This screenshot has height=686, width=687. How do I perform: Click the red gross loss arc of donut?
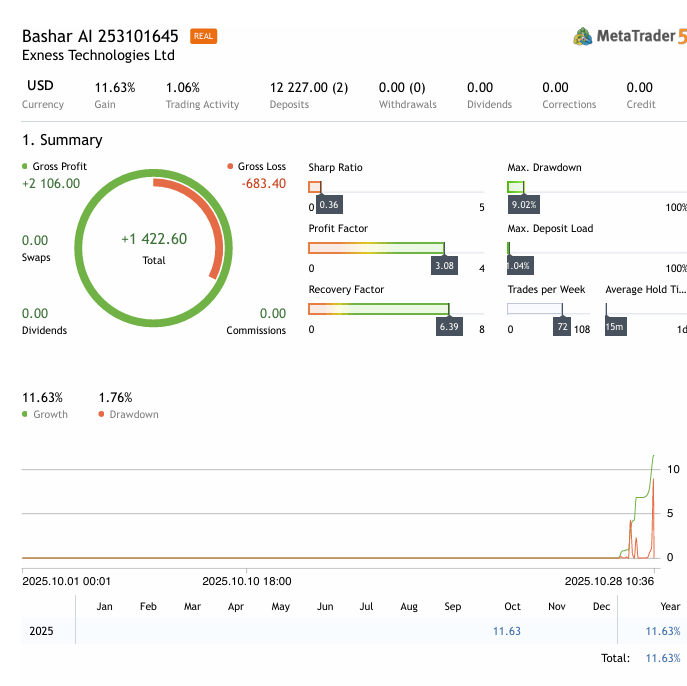pos(213,220)
